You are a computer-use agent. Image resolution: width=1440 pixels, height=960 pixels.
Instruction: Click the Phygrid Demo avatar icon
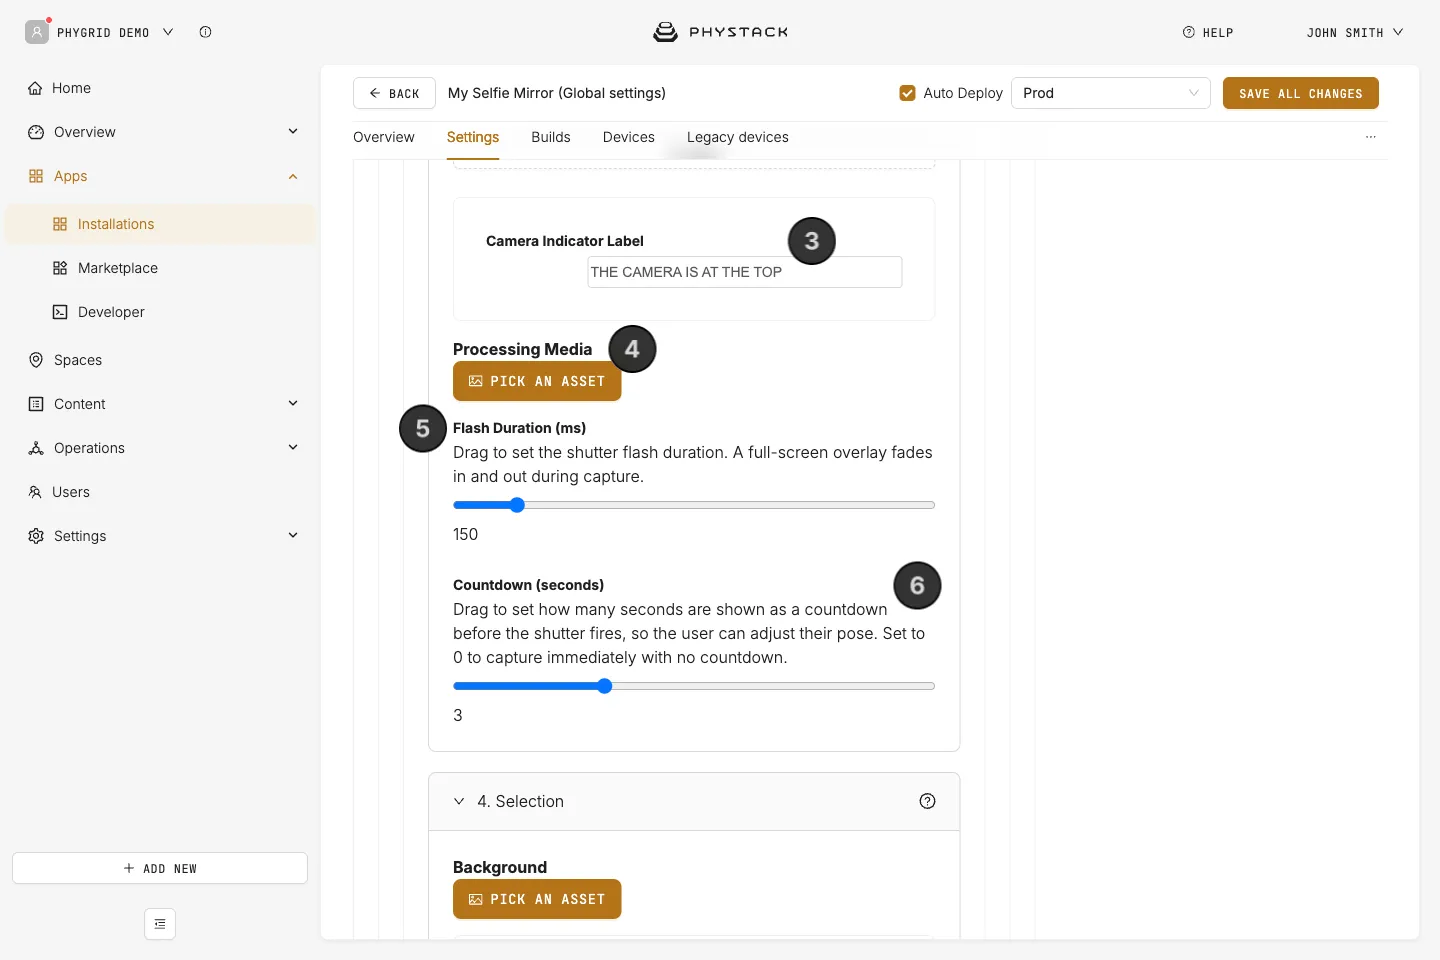[x=37, y=32]
